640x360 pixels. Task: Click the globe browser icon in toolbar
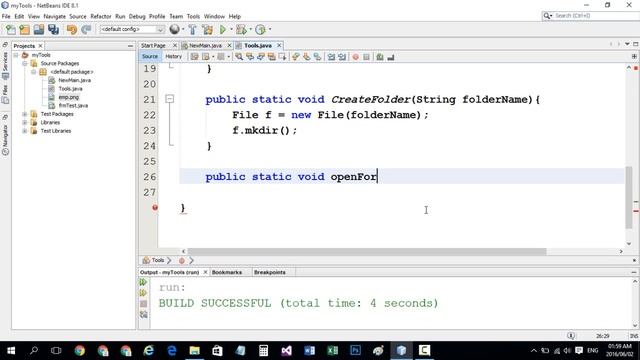click(x=174, y=29)
